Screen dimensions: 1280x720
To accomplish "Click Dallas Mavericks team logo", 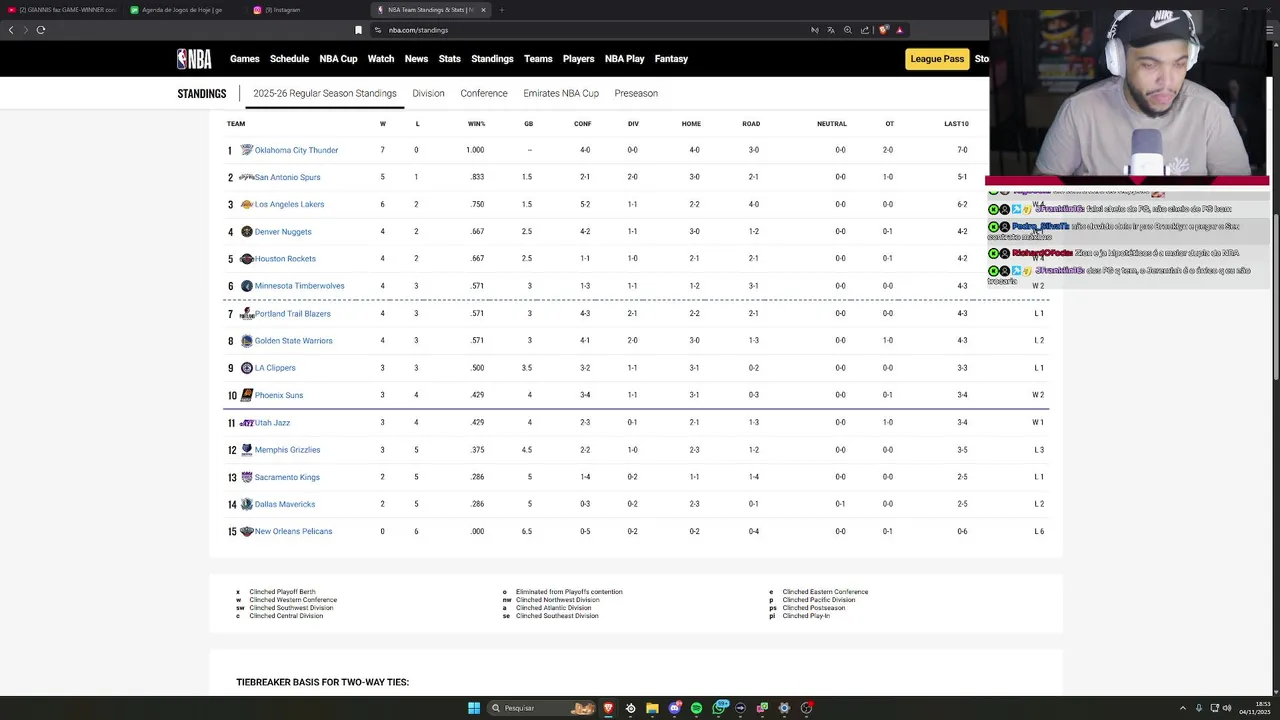I will (x=247, y=504).
